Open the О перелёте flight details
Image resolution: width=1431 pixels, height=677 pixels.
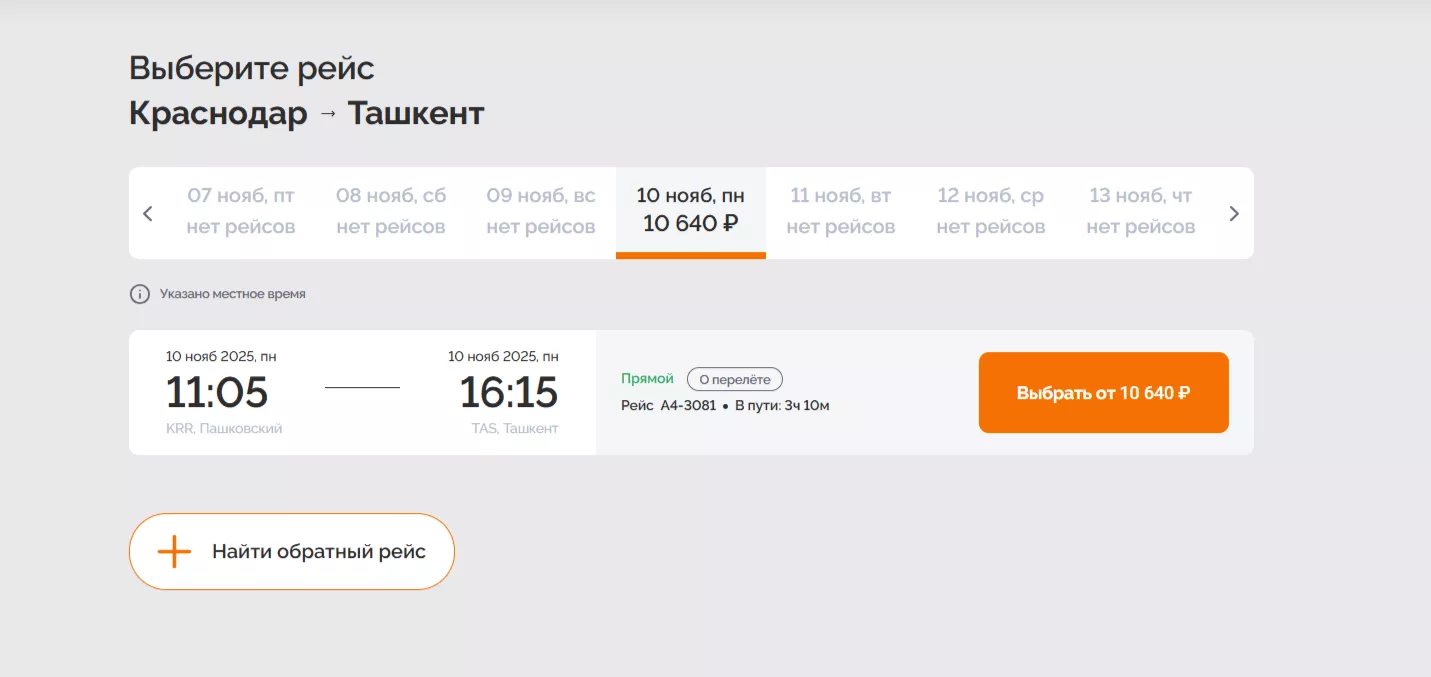(735, 379)
